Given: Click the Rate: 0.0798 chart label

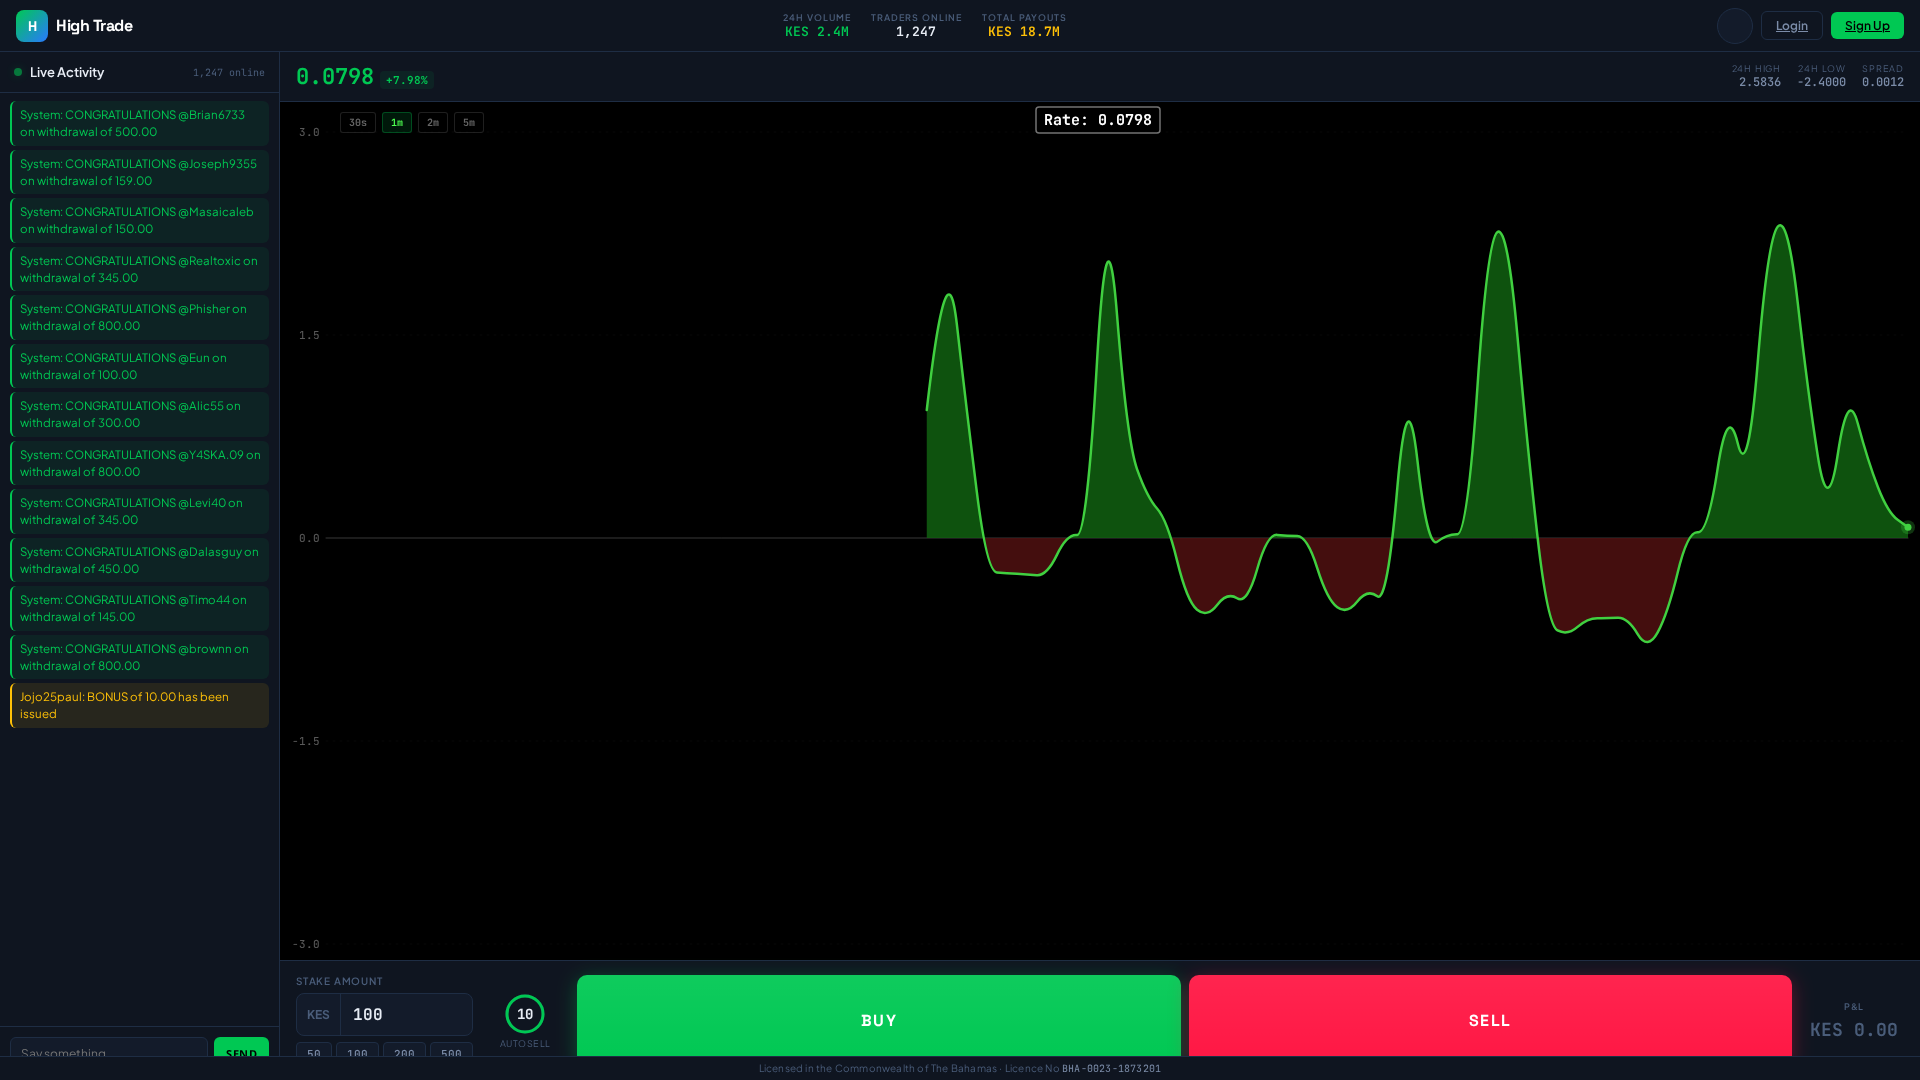Looking at the screenshot, I should coord(1098,120).
